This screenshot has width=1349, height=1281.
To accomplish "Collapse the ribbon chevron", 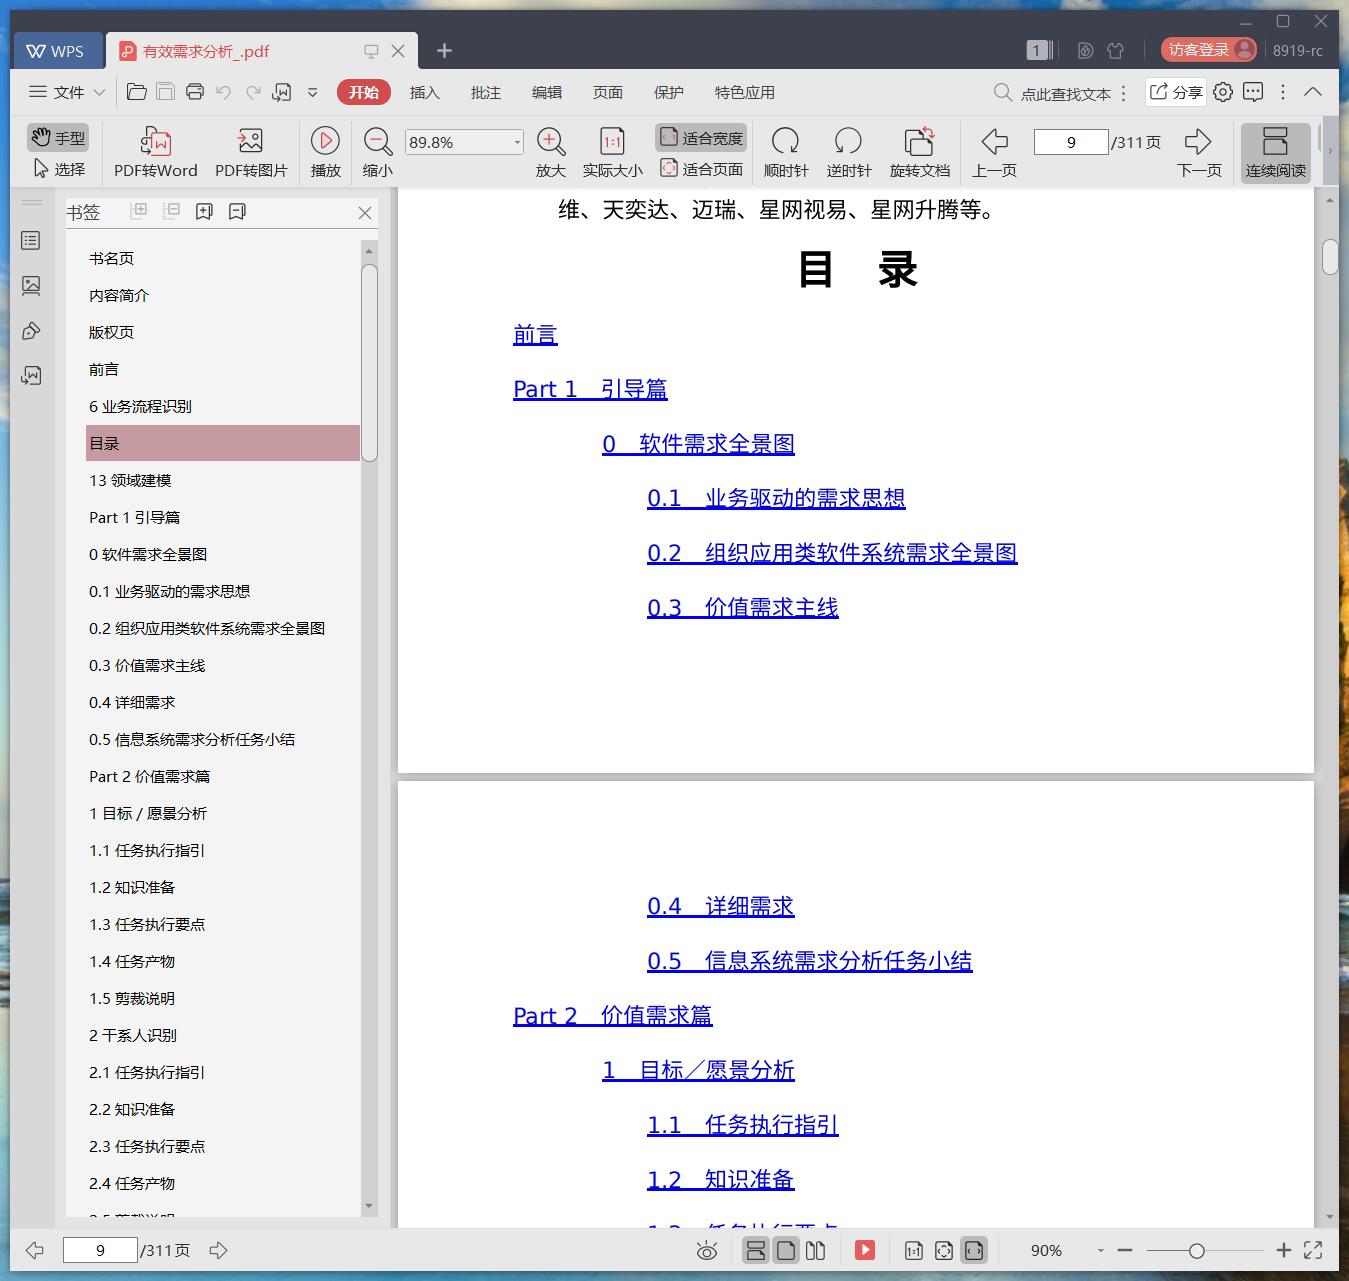I will coord(1313,92).
